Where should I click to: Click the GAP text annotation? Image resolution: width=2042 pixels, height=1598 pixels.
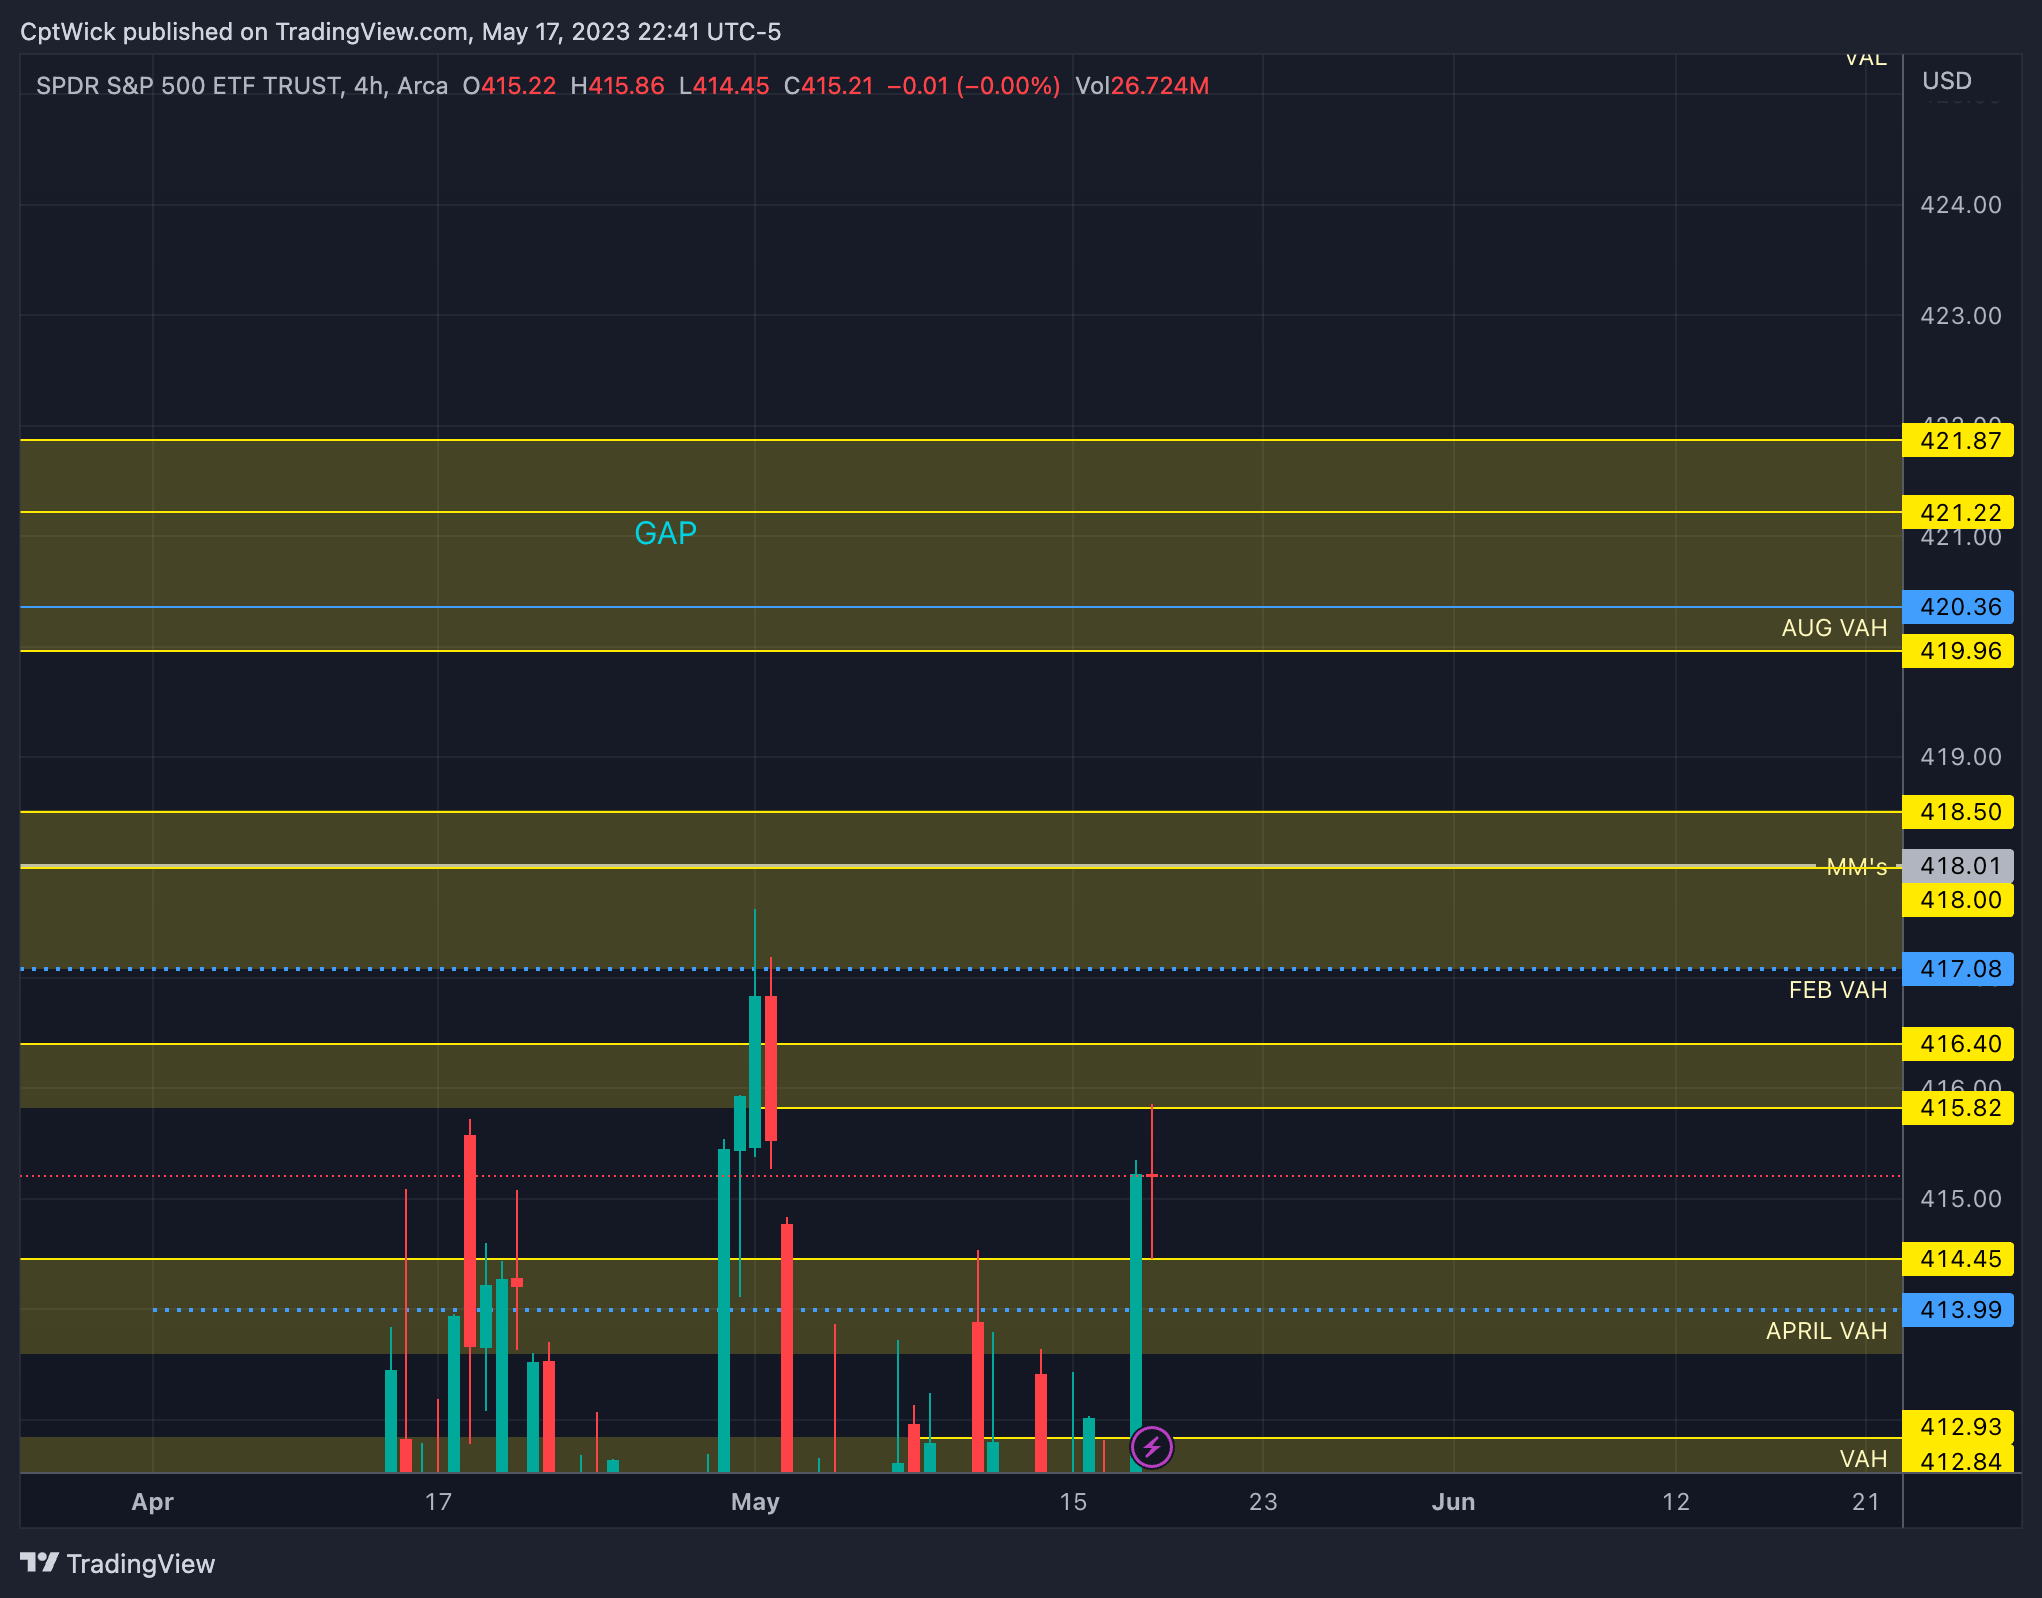(666, 533)
